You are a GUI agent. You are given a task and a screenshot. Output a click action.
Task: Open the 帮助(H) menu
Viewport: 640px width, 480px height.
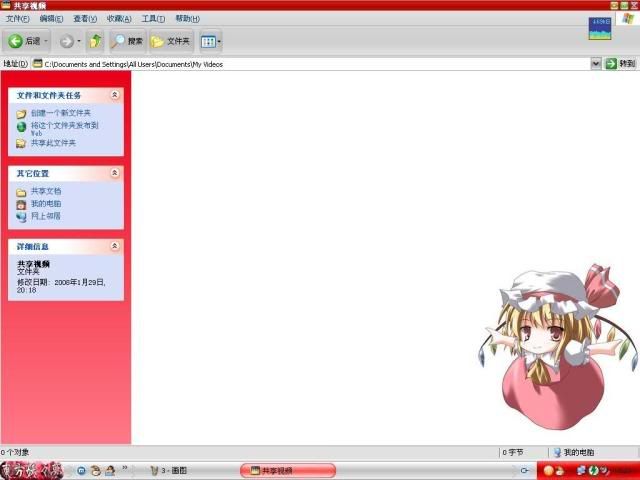(187, 19)
